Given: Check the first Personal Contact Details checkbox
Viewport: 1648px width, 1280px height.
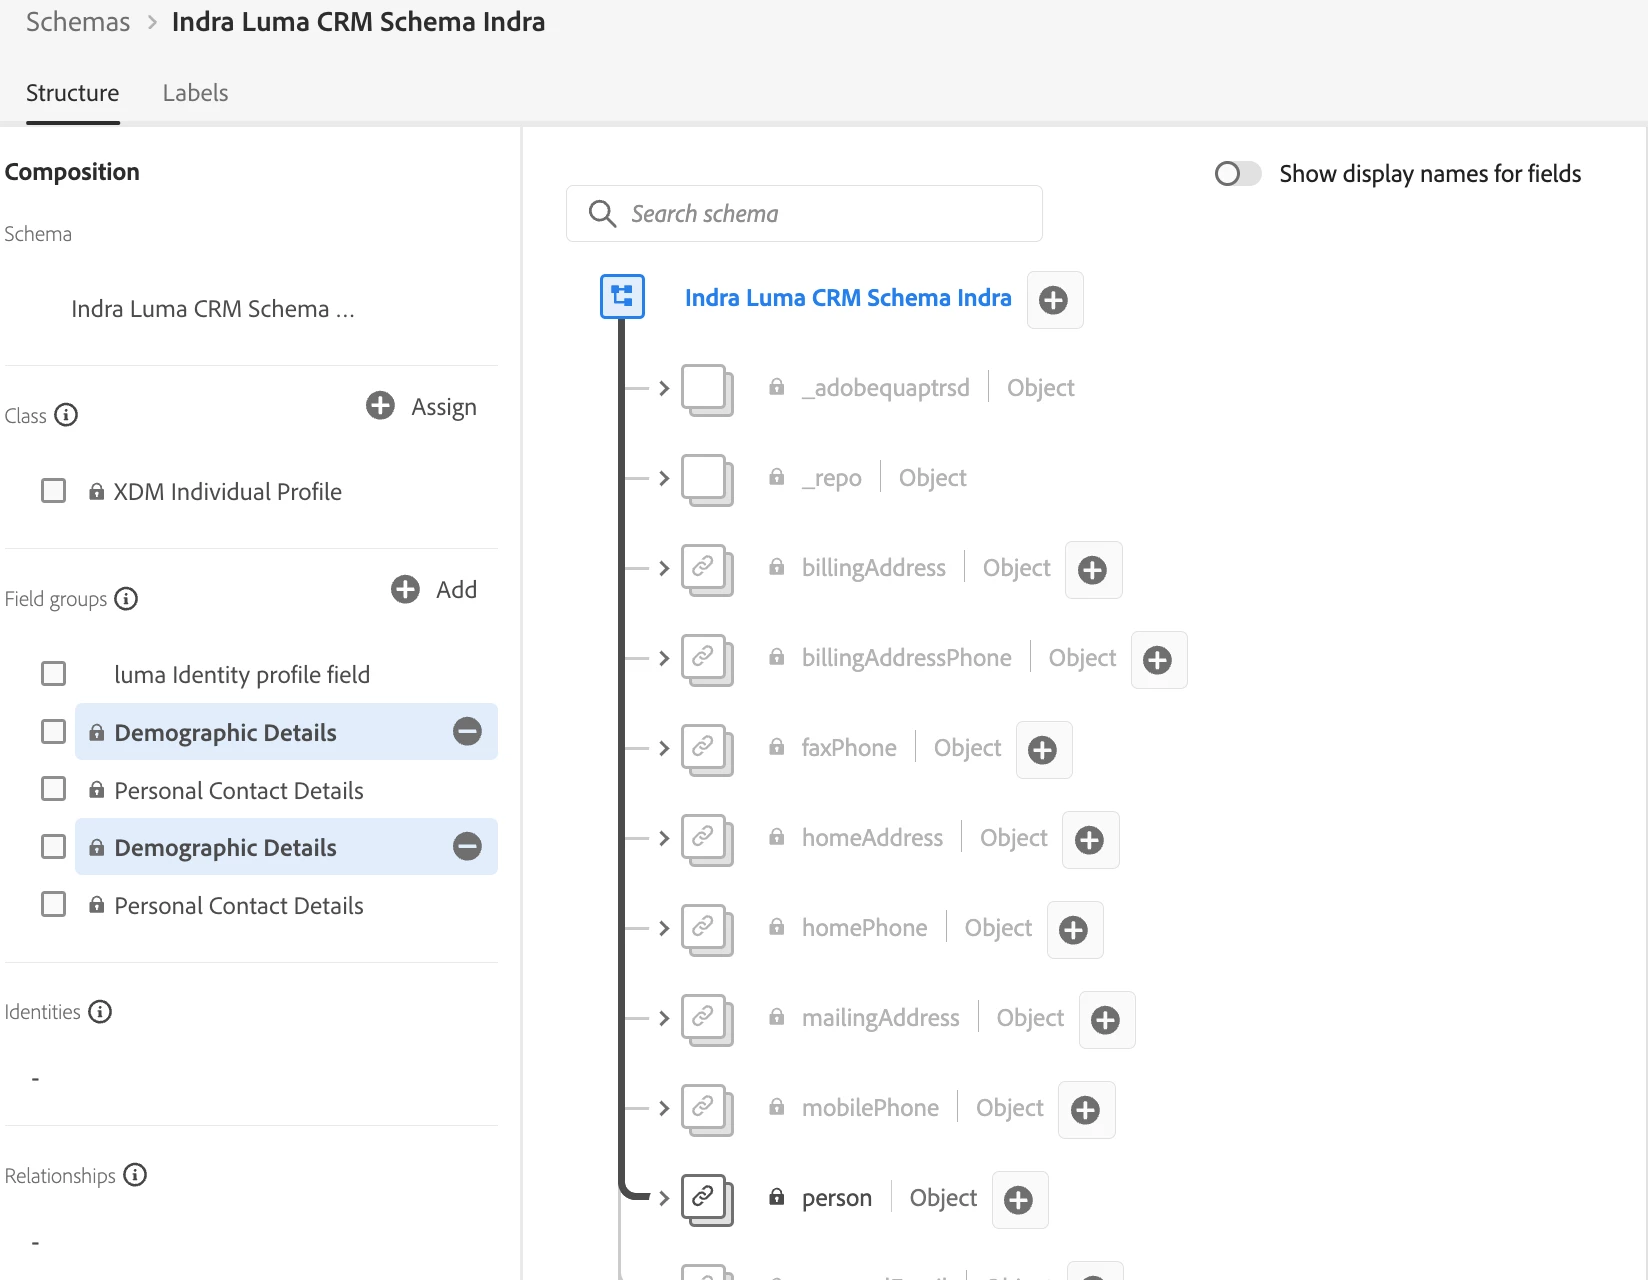Looking at the screenshot, I should click(54, 789).
